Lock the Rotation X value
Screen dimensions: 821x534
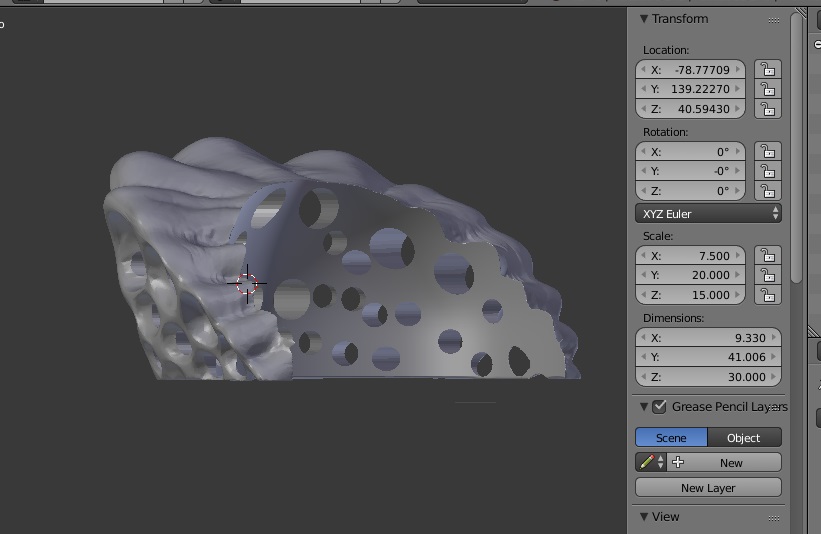click(767, 152)
